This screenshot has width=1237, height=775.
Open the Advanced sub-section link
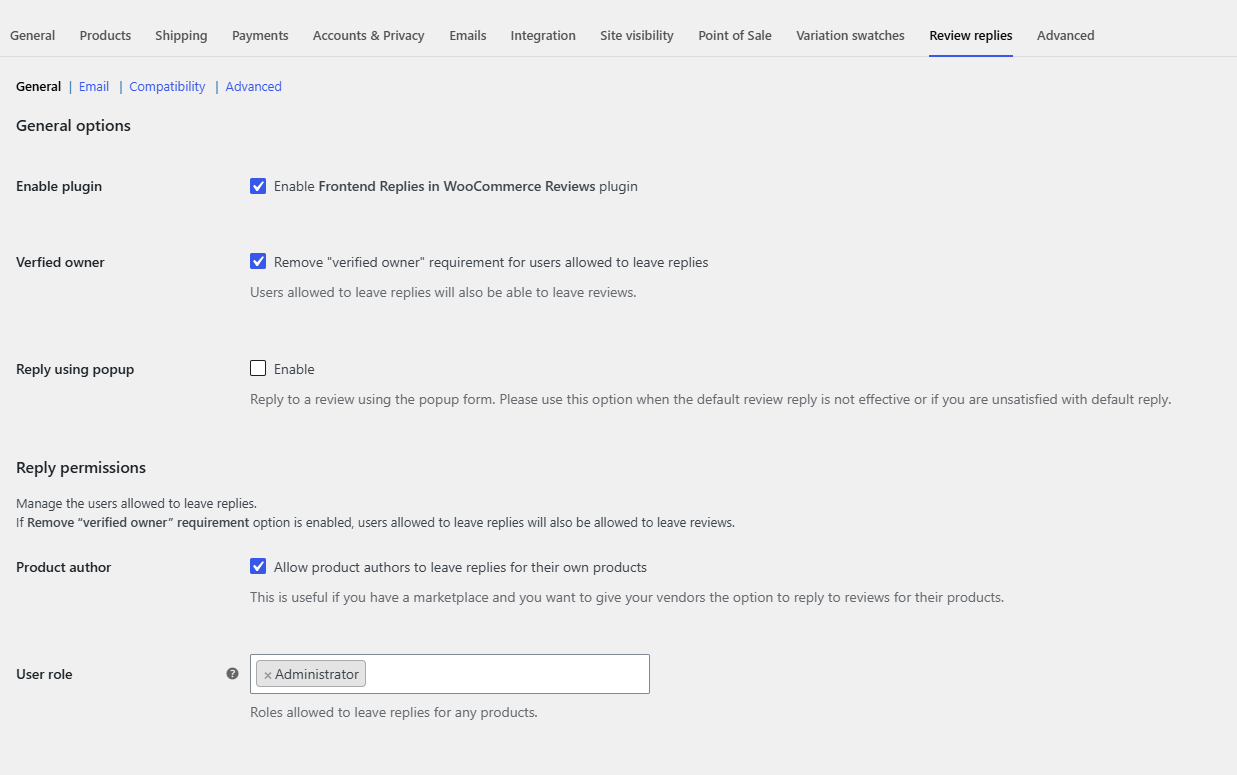(x=254, y=87)
